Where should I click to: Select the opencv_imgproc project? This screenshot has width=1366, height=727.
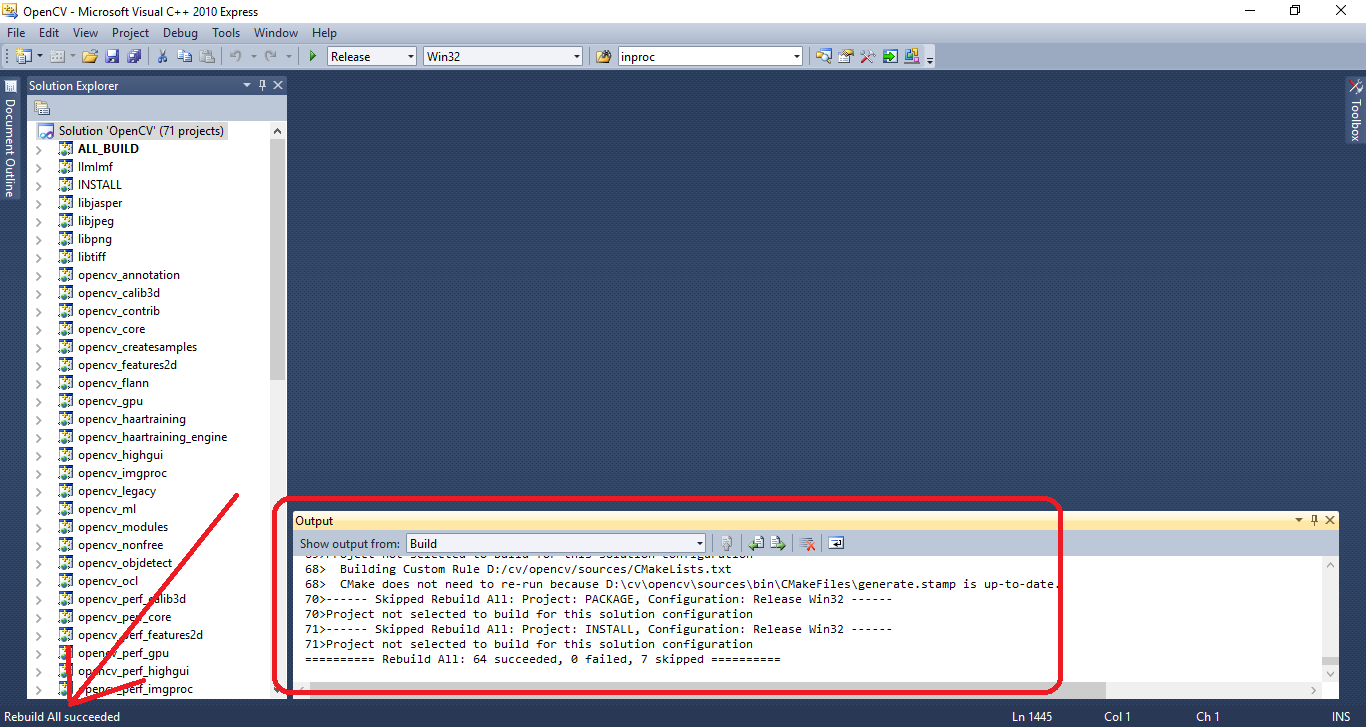(x=122, y=473)
